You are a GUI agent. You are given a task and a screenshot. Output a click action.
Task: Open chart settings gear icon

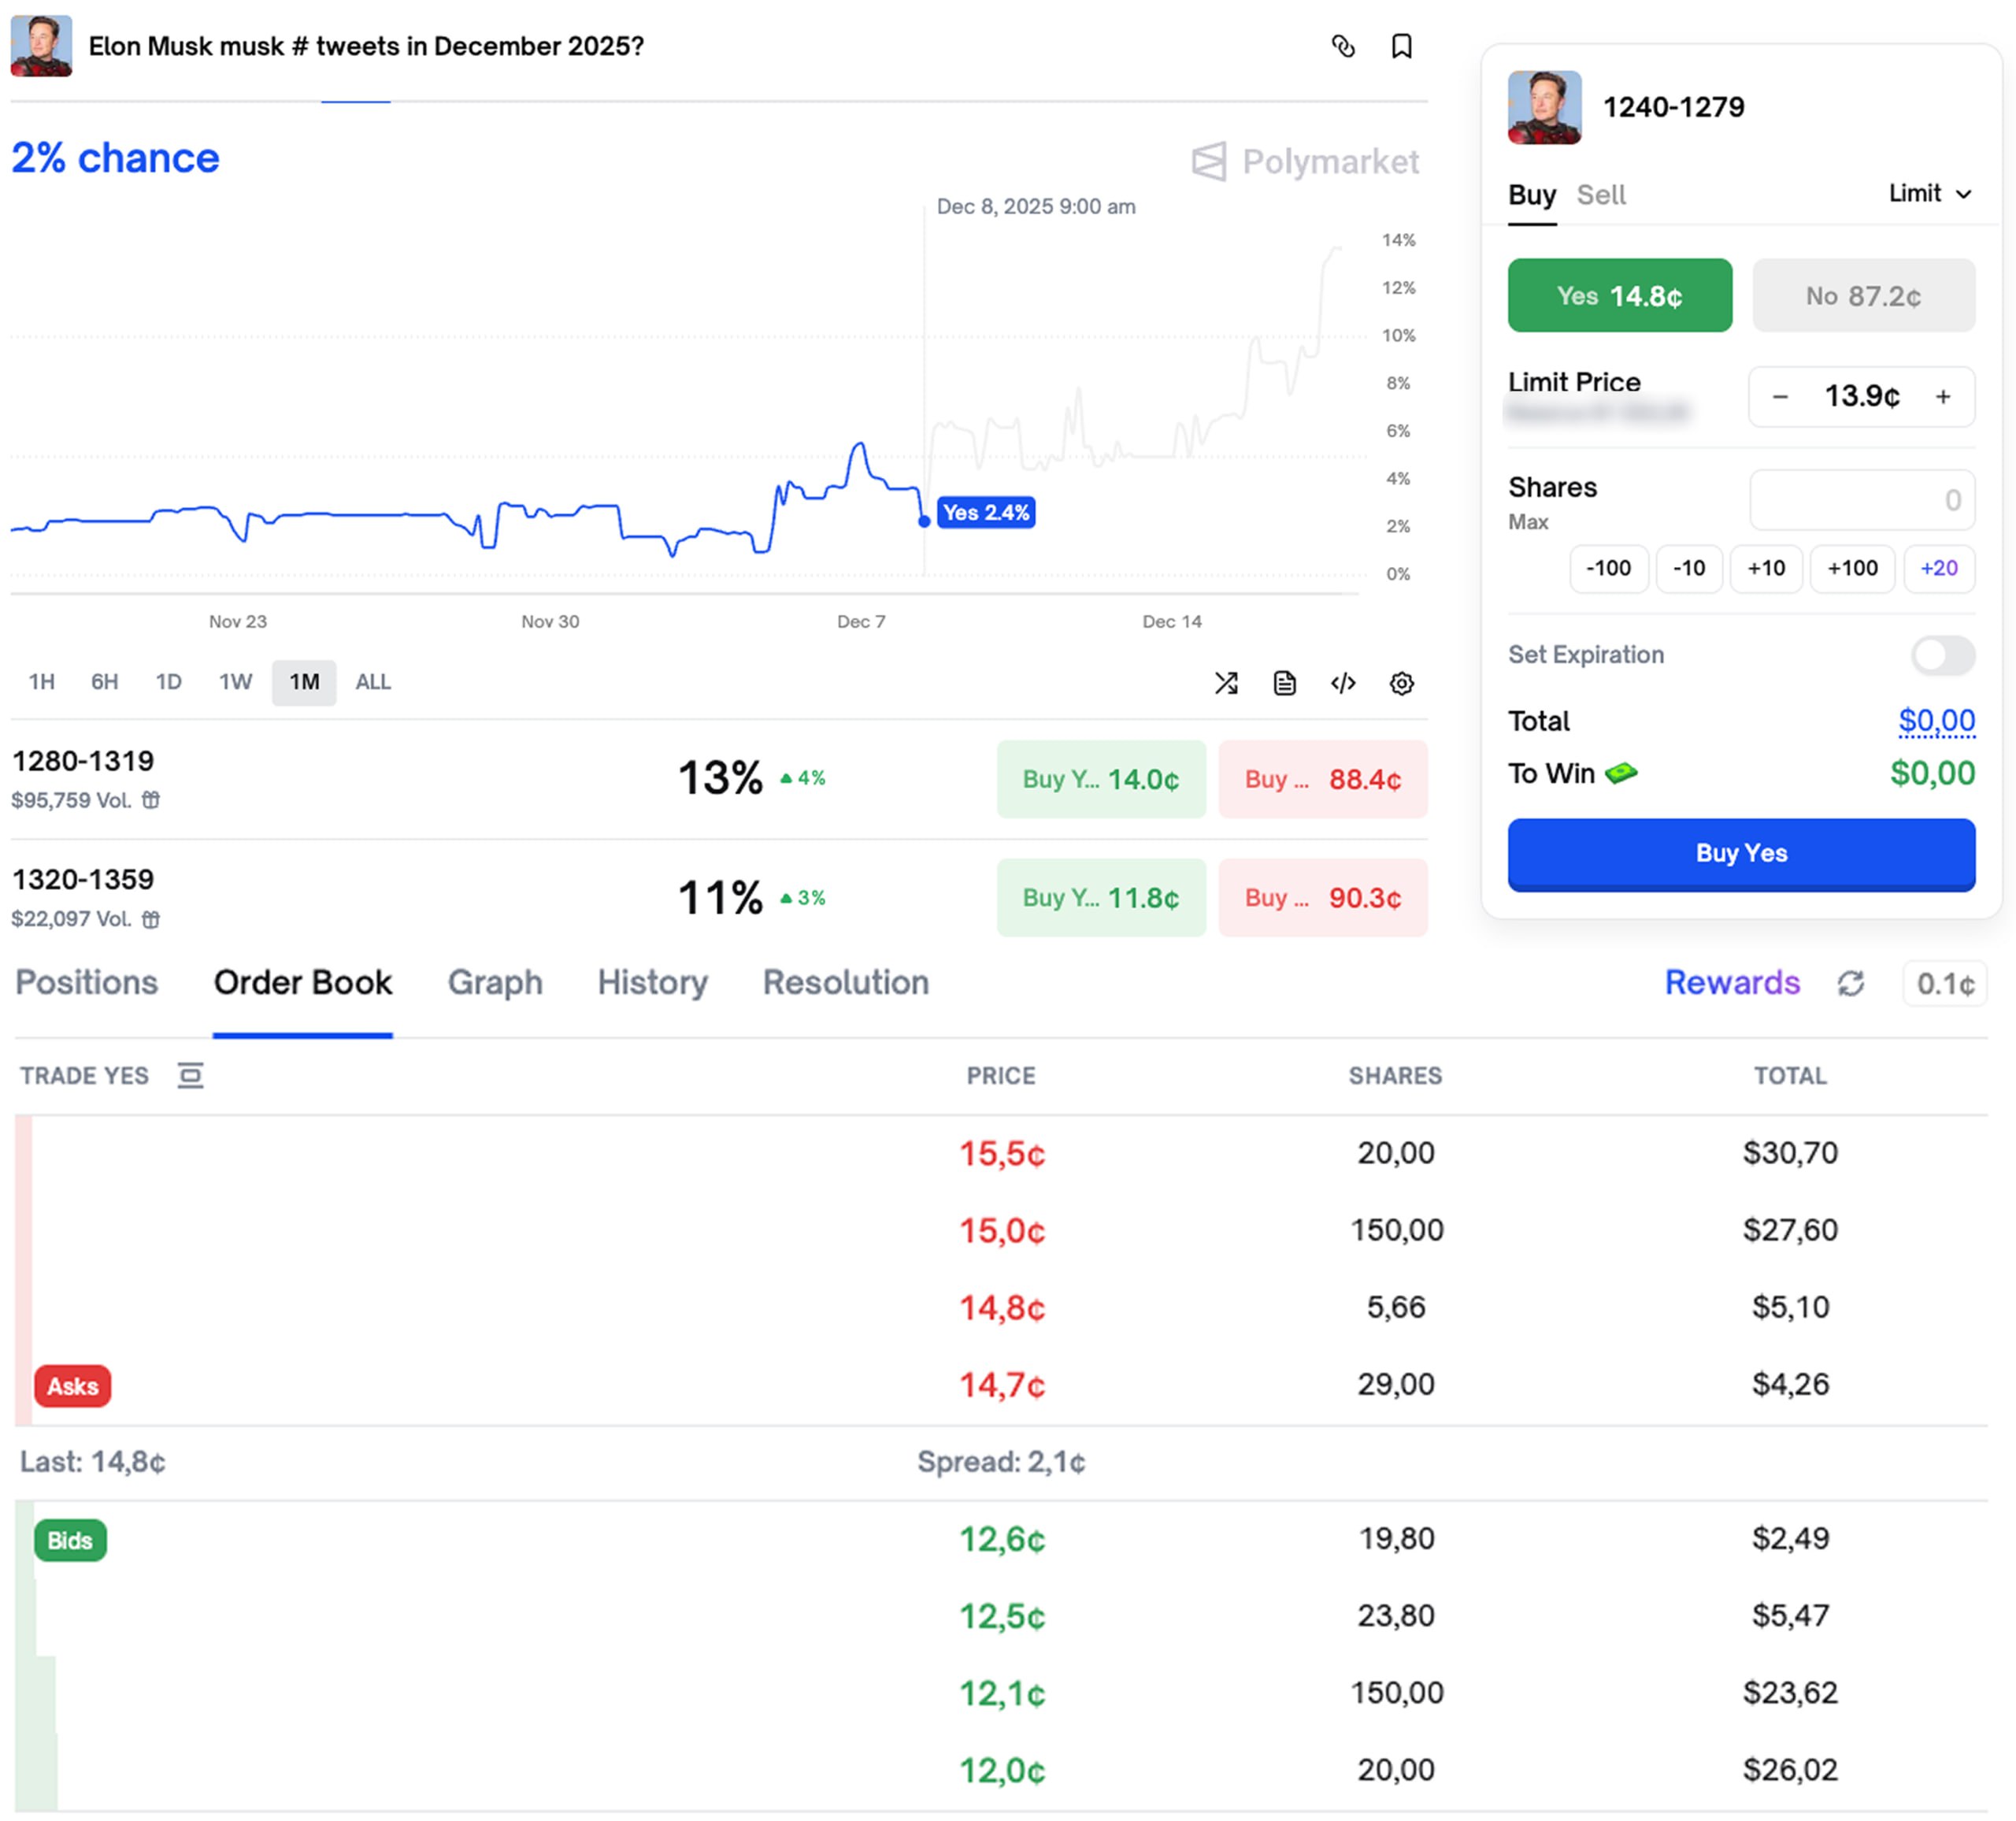click(1401, 683)
